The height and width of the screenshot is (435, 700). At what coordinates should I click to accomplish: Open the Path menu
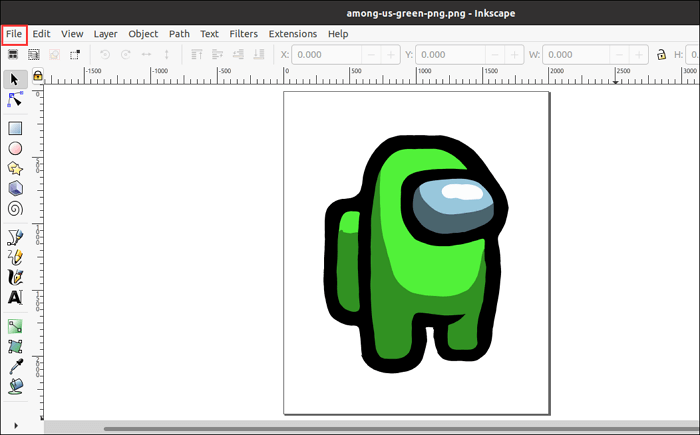coord(179,33)
